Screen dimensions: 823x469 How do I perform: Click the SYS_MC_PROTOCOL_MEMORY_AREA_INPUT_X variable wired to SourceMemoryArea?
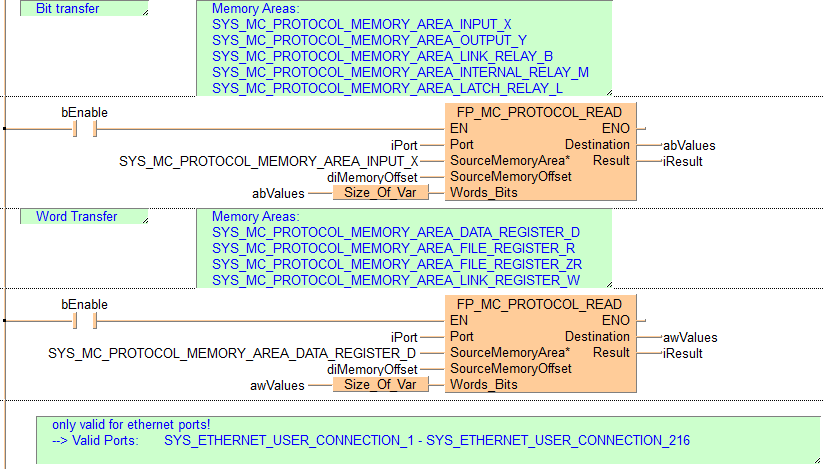(x=268, y=161)
